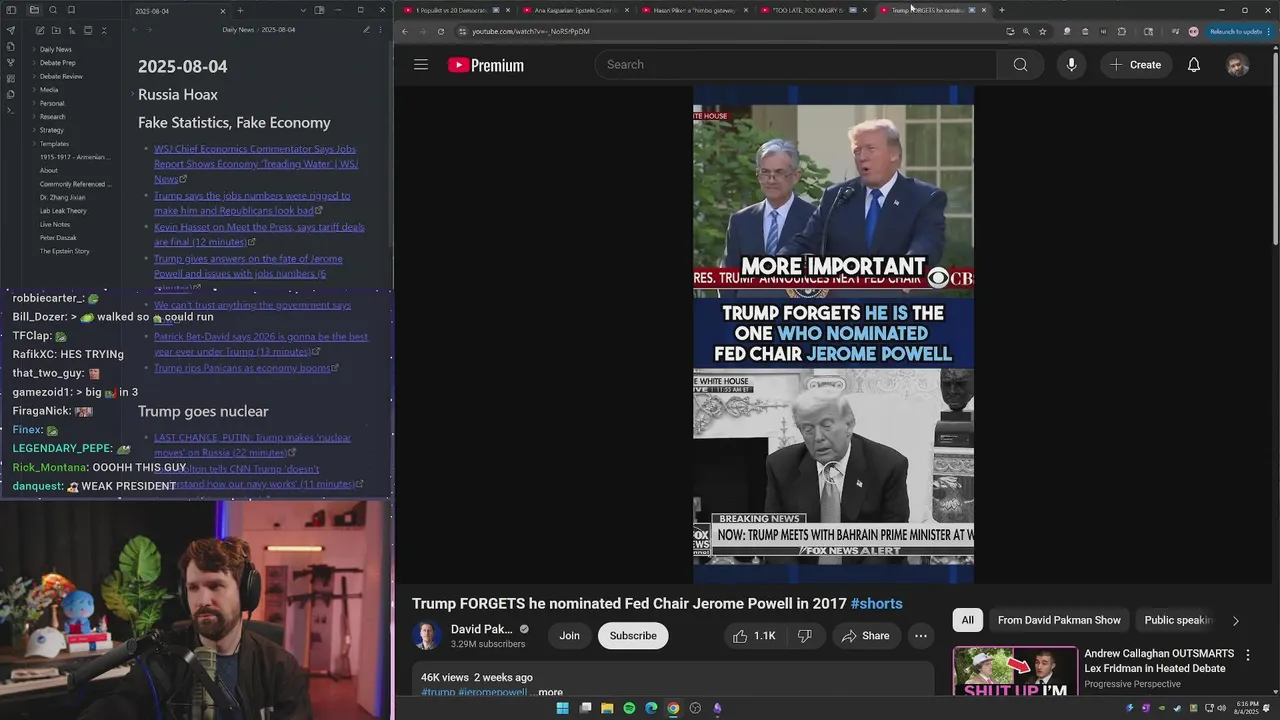This screenshot has width=1280, height=720.
Task: Create new folder icon in Obsidian
Action: (x=54, y=30)
